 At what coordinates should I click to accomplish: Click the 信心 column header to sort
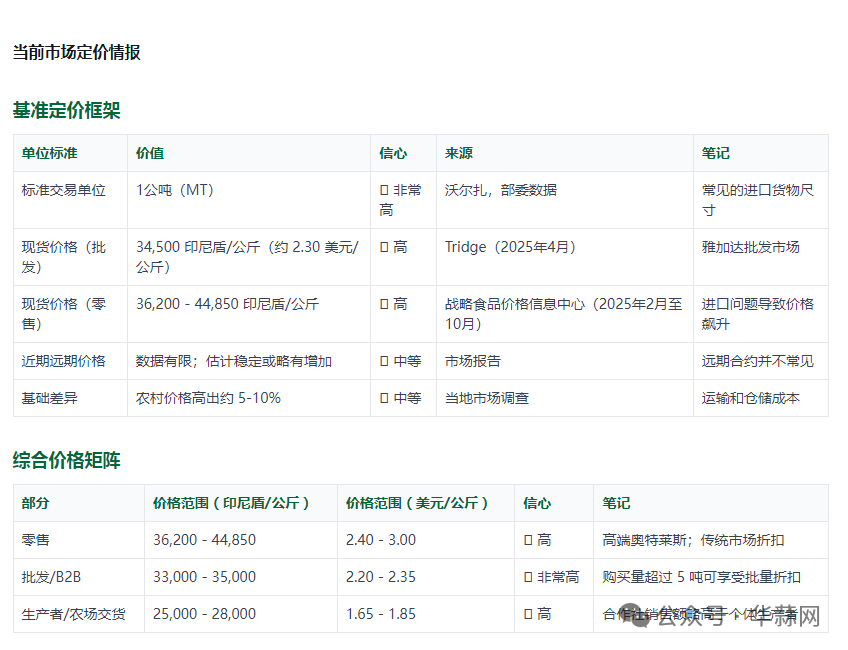(393, 153)
